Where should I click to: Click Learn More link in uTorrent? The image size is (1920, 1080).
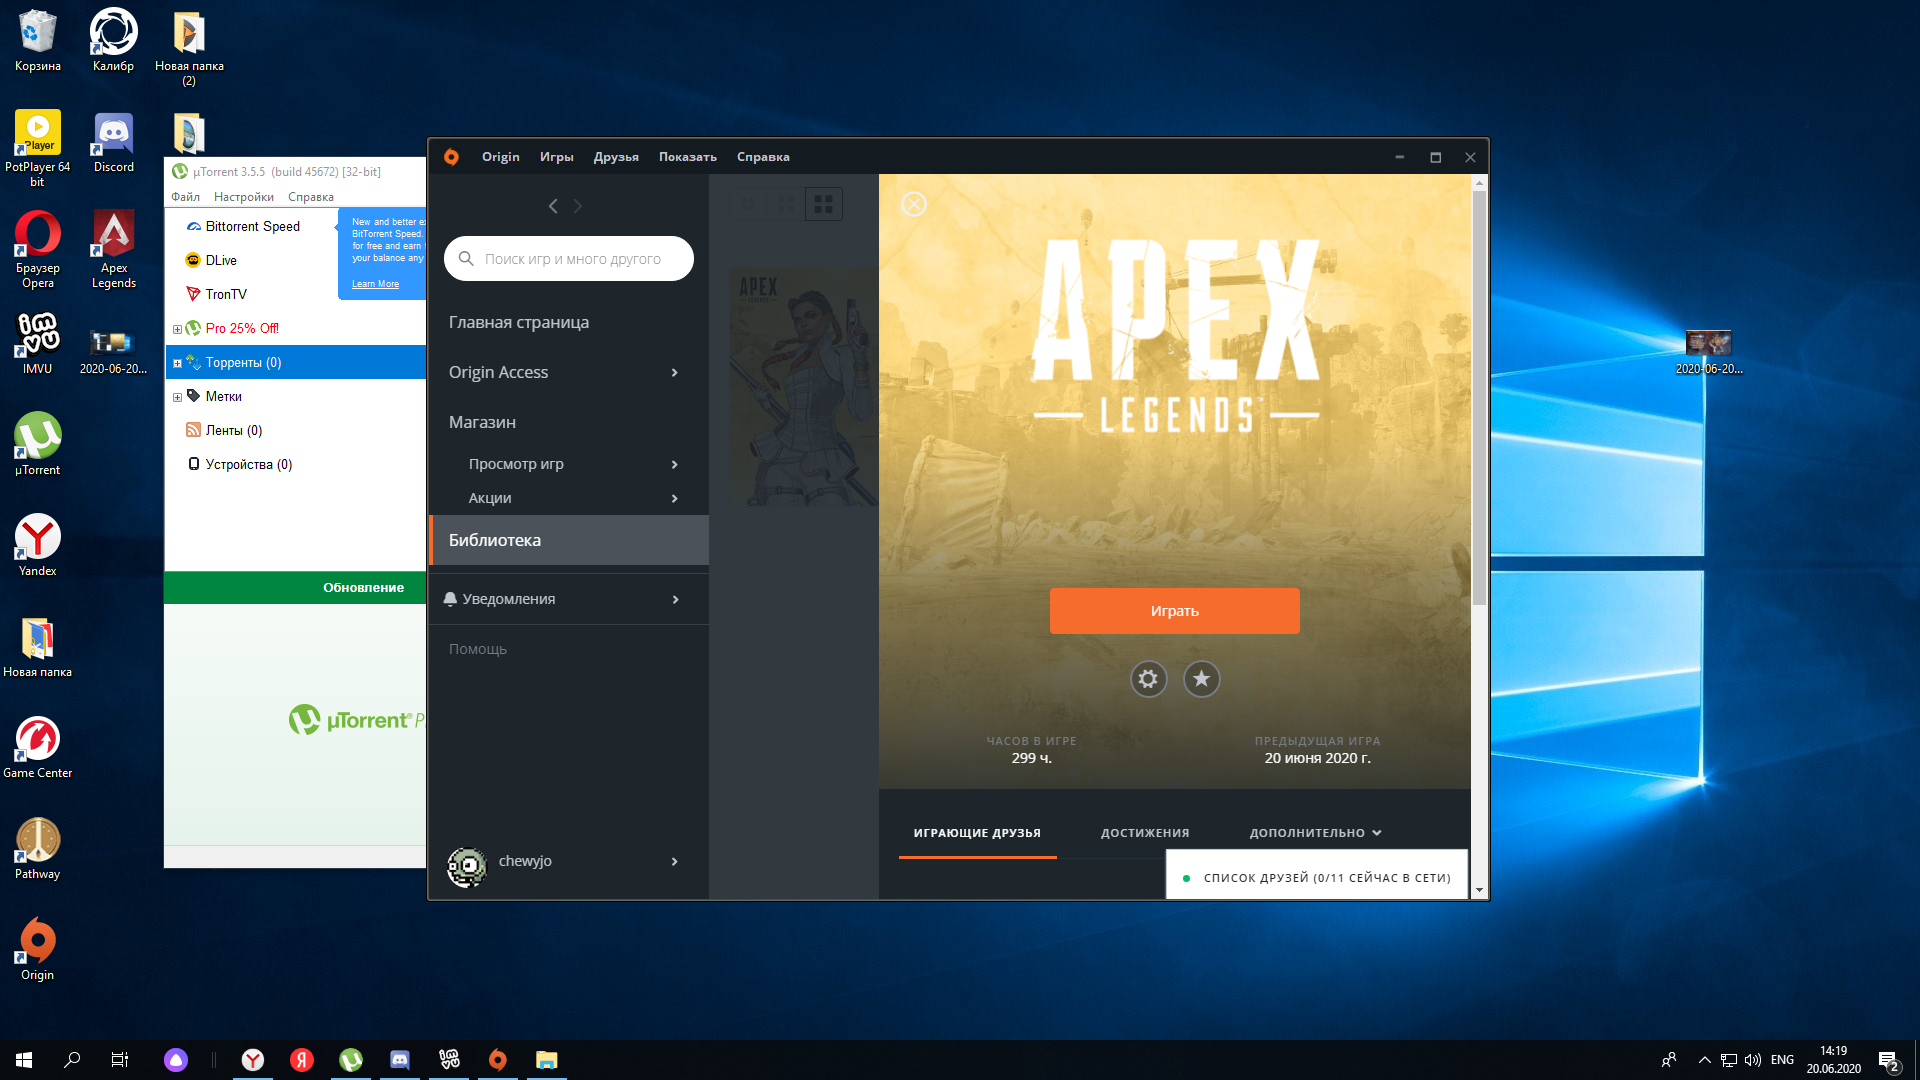click(375, 284)
